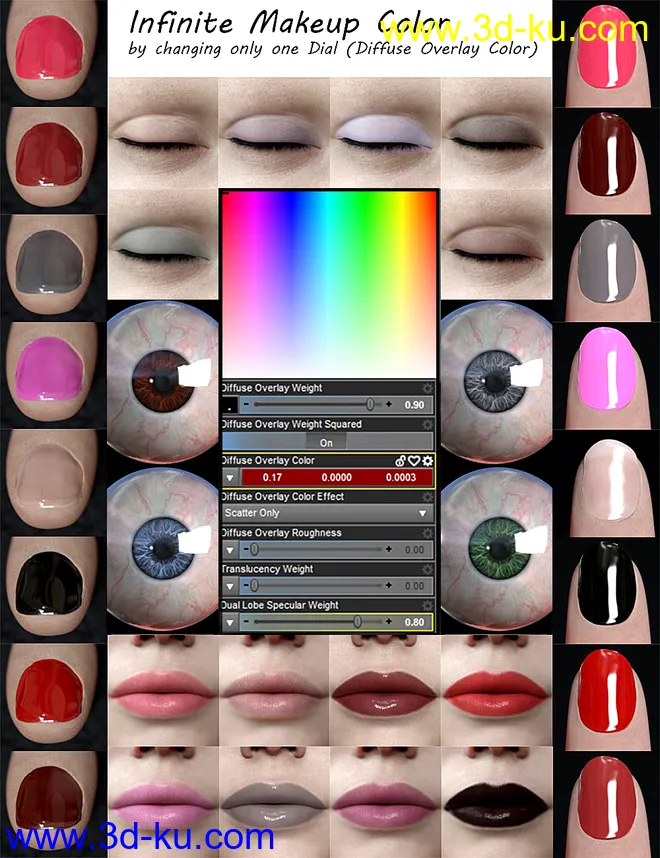Image resolution: width=660 pixels, height=858 pixels.
Task: Open the Diffuse Overlay Color Effect dropdown
Action: tap(327, 514)
